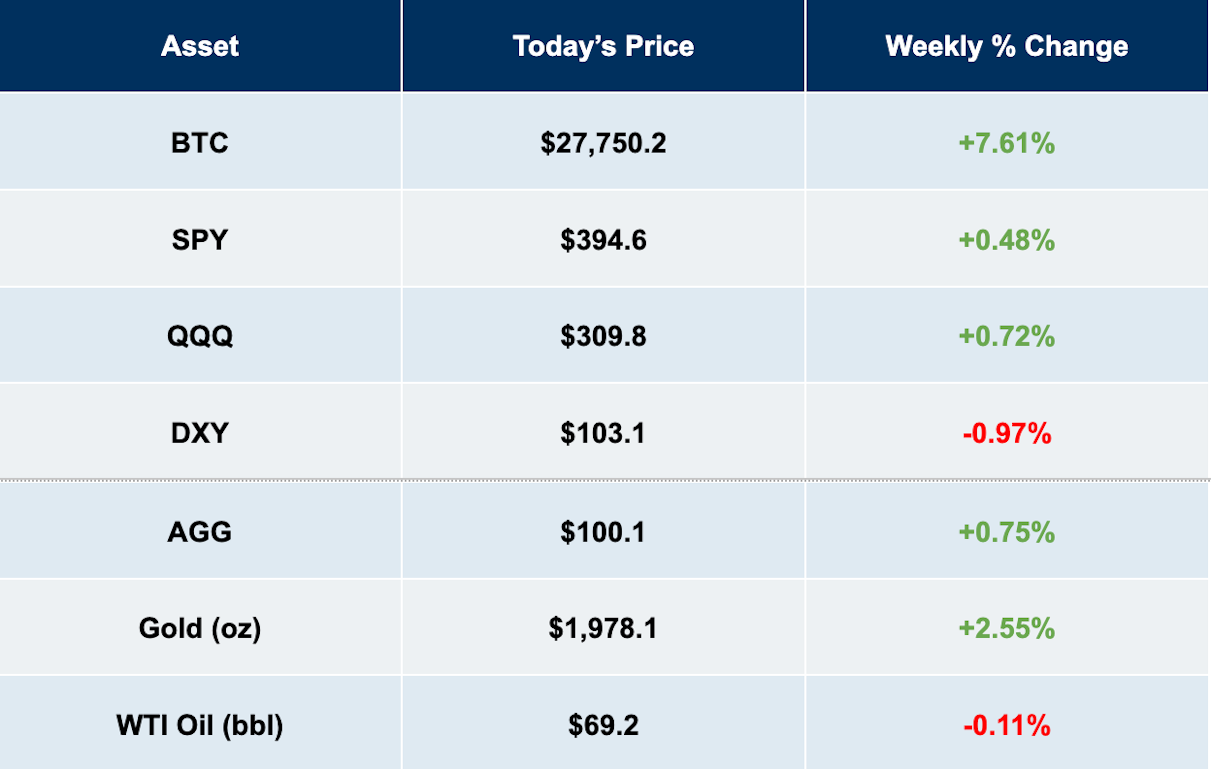Click the $27,750.2 BTC price
The height and width of the screenshot is (769, 1211).
pos(603,143)
